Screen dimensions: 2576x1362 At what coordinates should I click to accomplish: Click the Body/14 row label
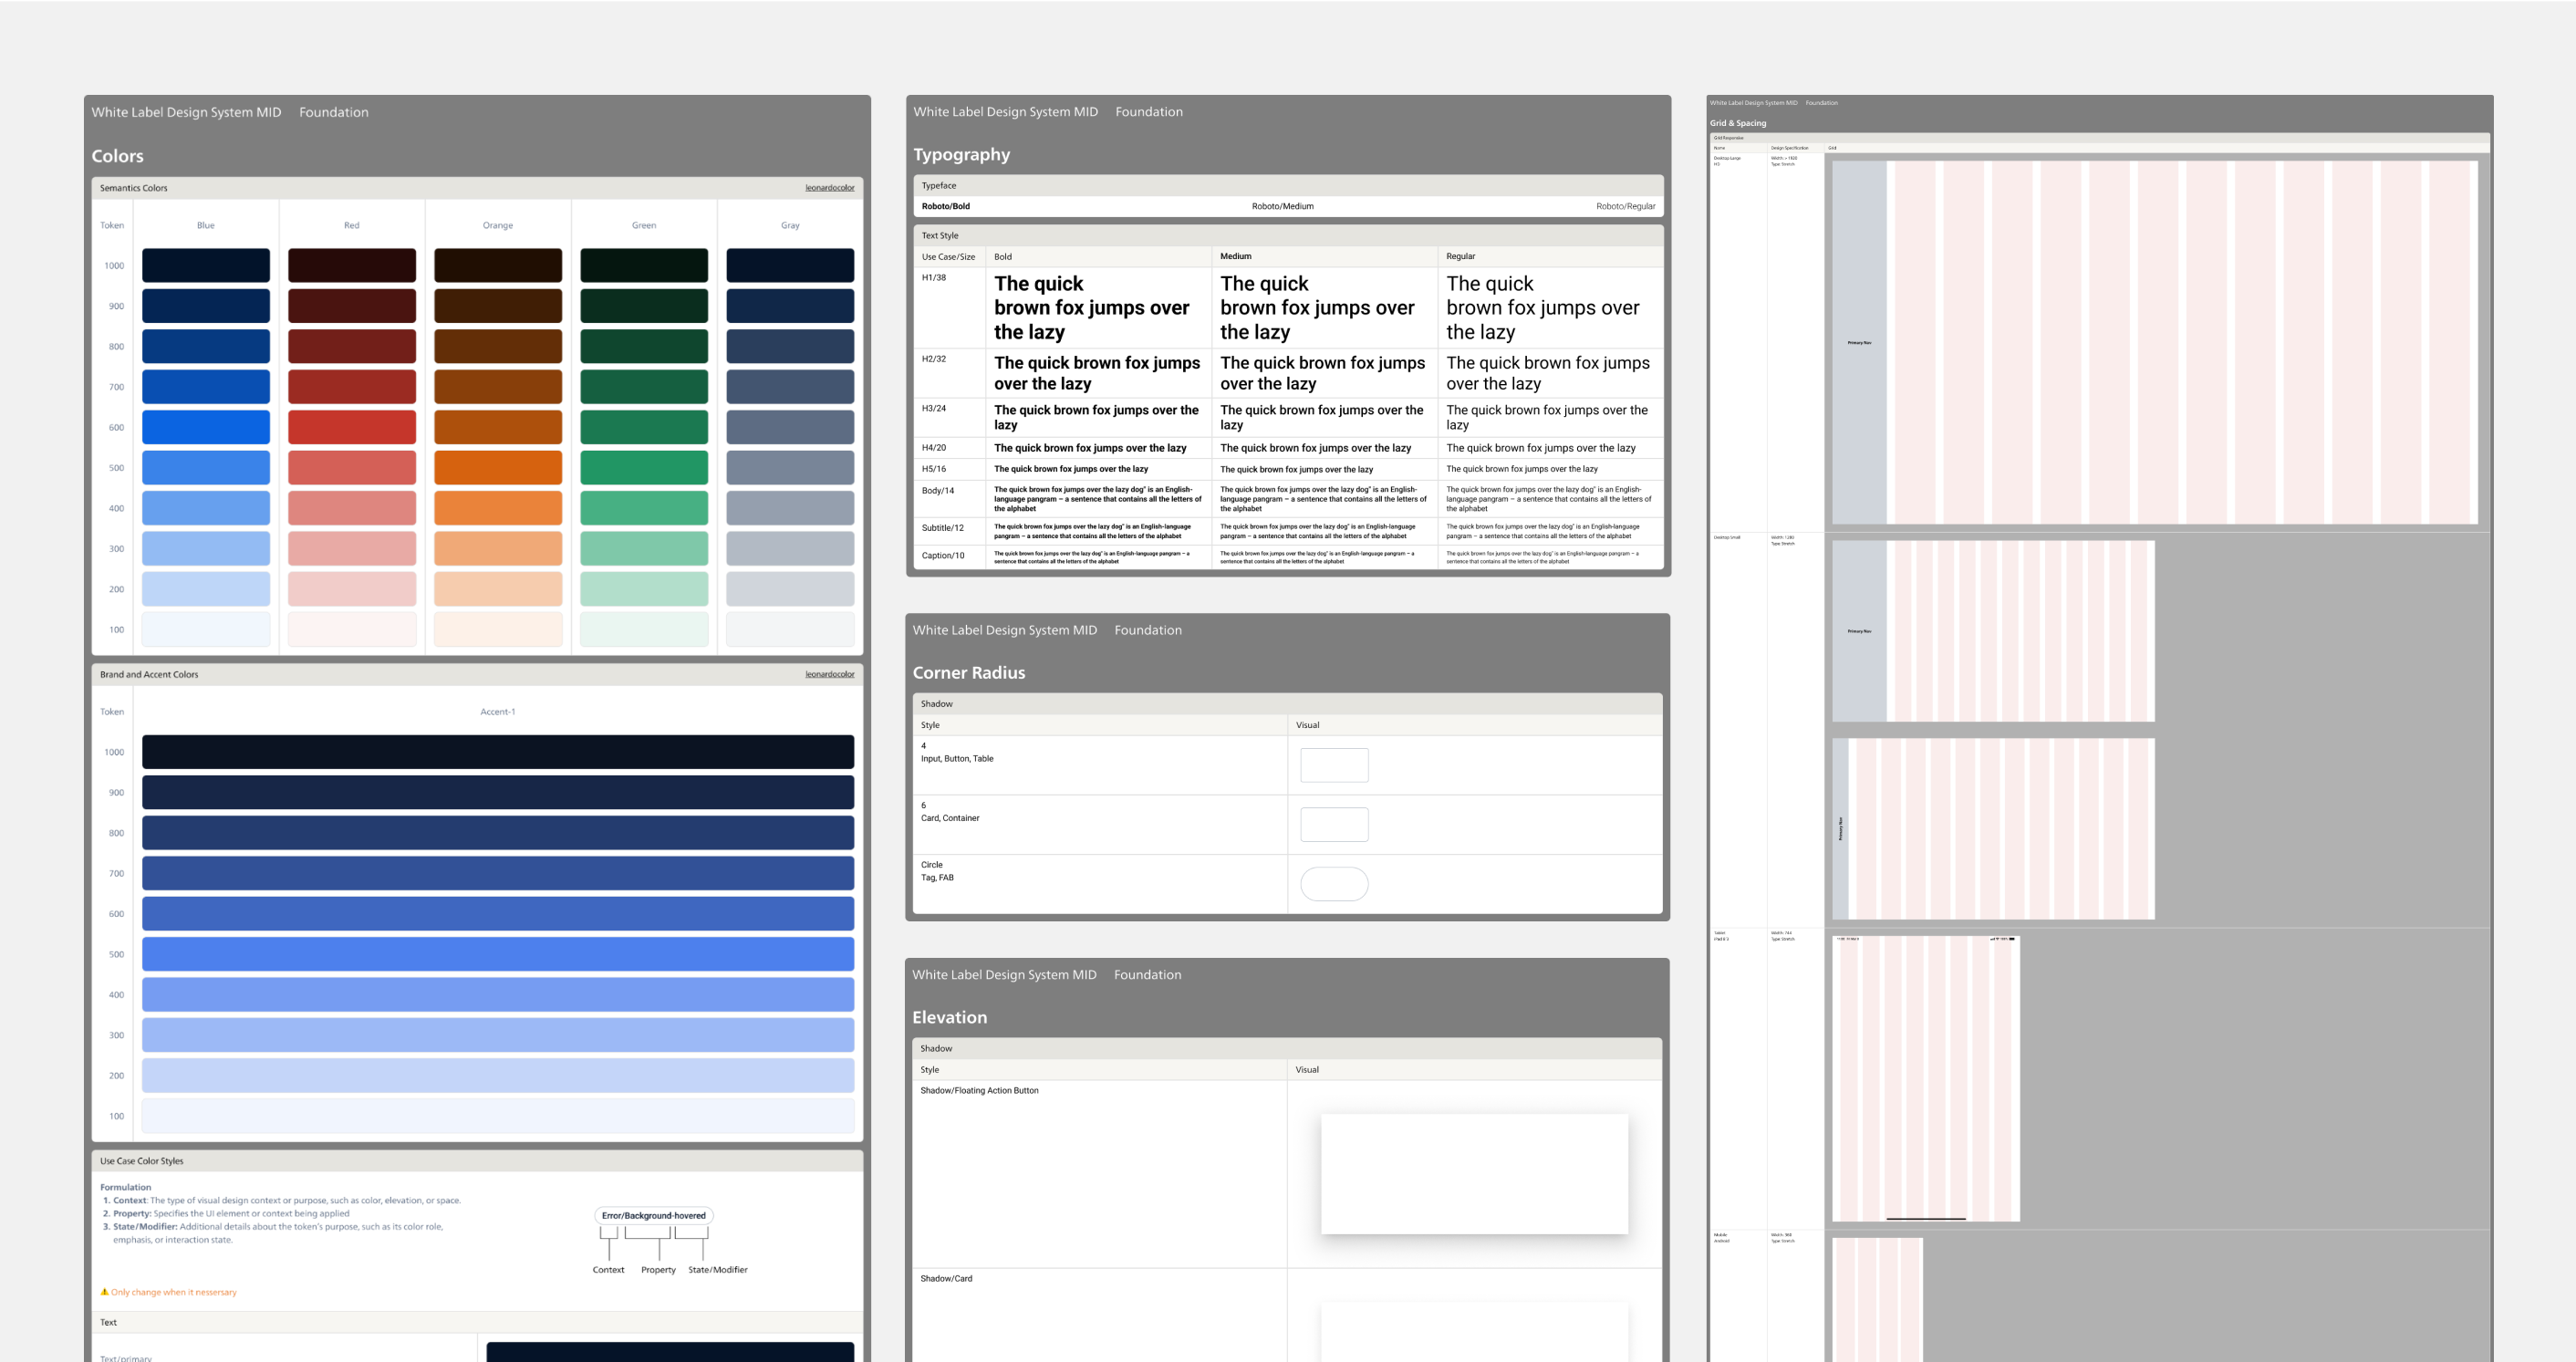tap(938, 491)
